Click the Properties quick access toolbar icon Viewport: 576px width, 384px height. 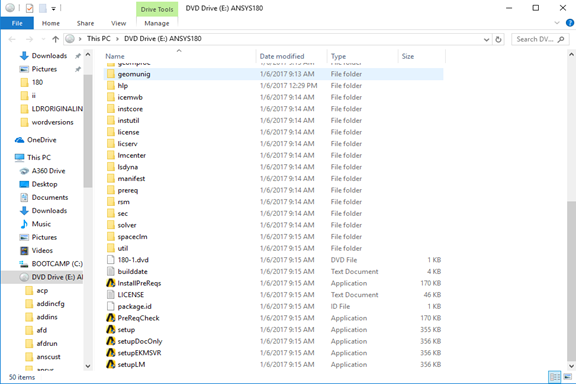[29, 8]
